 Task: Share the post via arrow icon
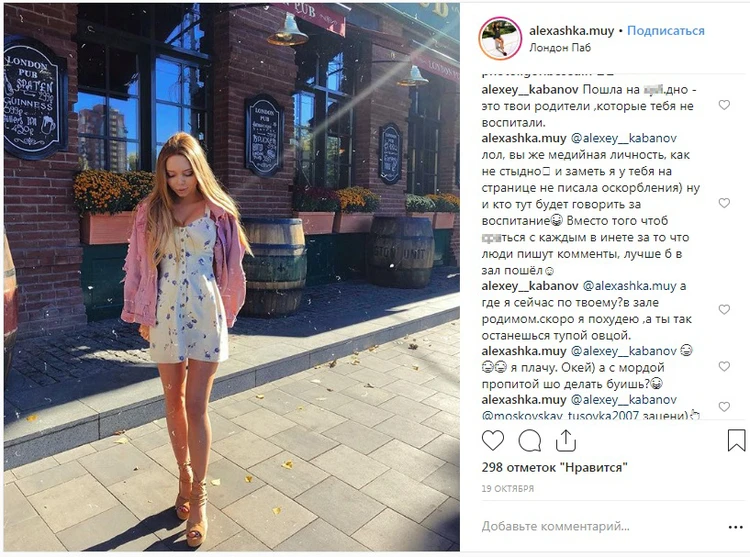coord(565,440)
